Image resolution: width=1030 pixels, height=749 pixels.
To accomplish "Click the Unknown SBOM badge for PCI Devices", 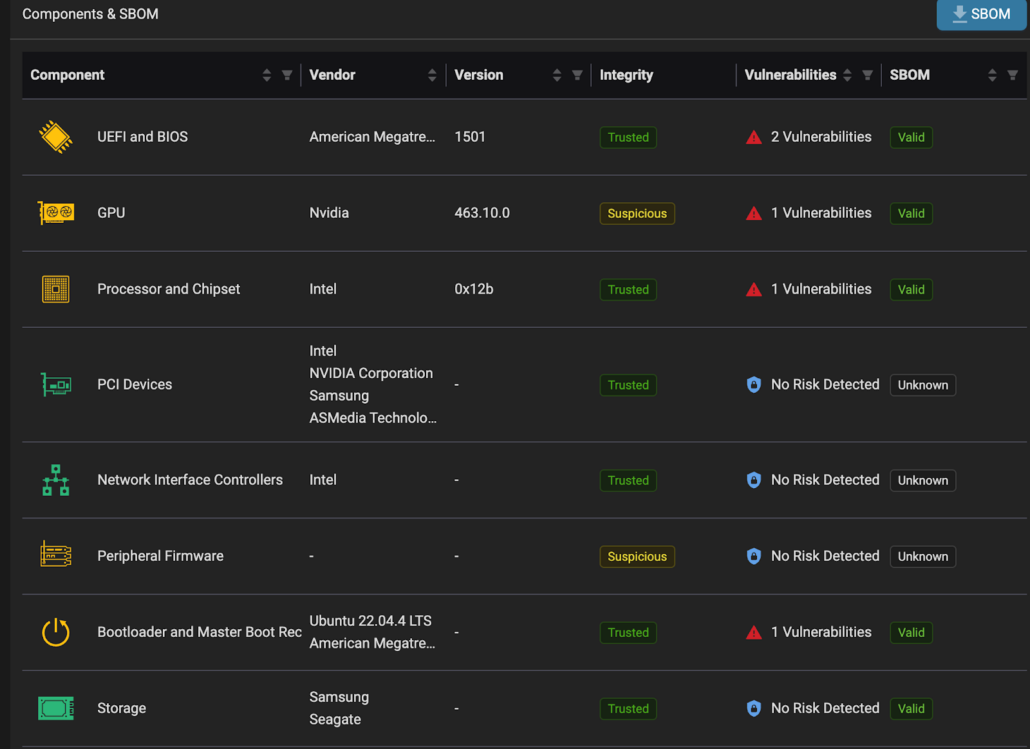I will [922, 385].
